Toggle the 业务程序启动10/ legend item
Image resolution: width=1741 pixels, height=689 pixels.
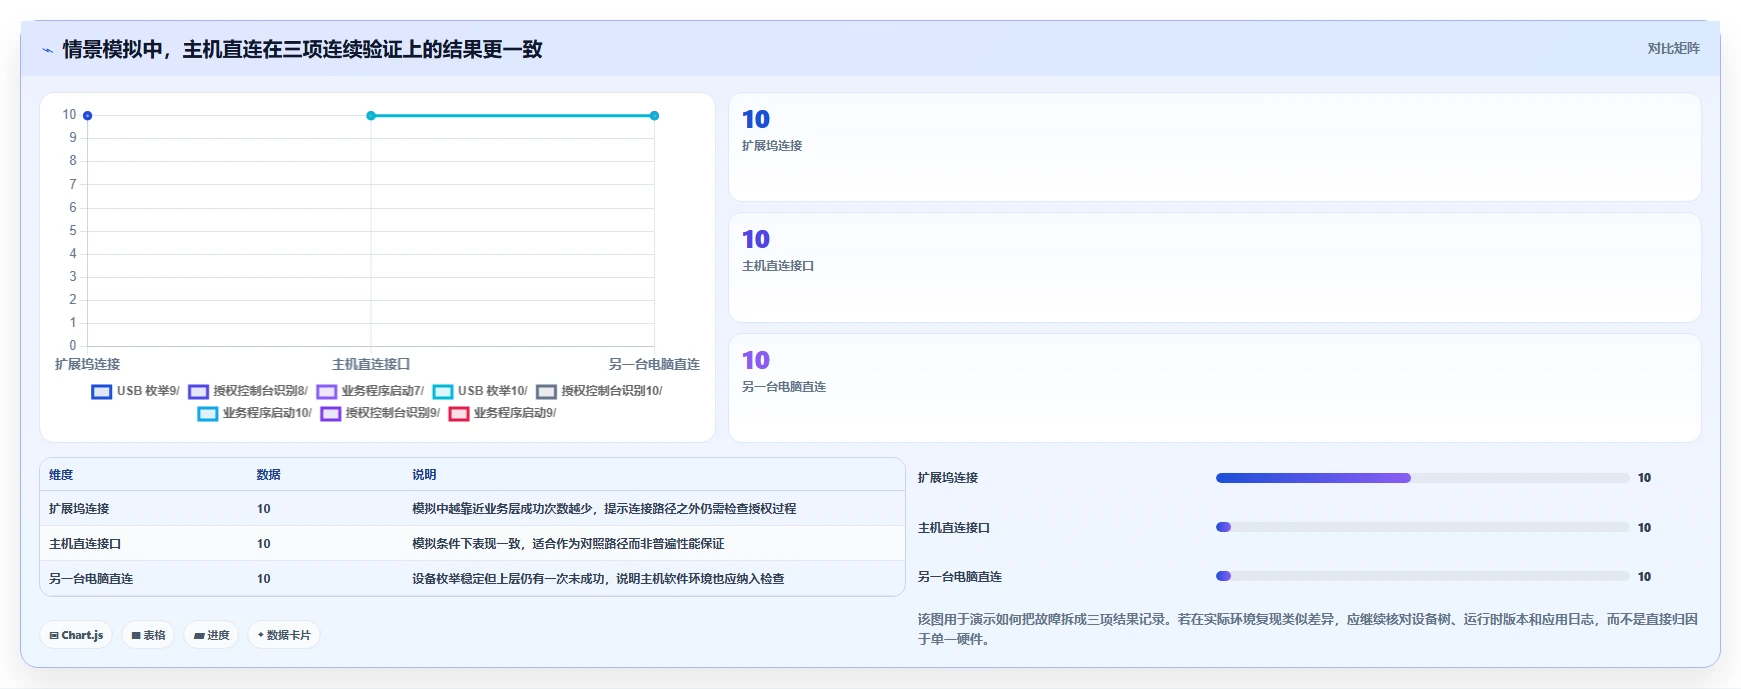pyautogui.click(x=255, y=413)
